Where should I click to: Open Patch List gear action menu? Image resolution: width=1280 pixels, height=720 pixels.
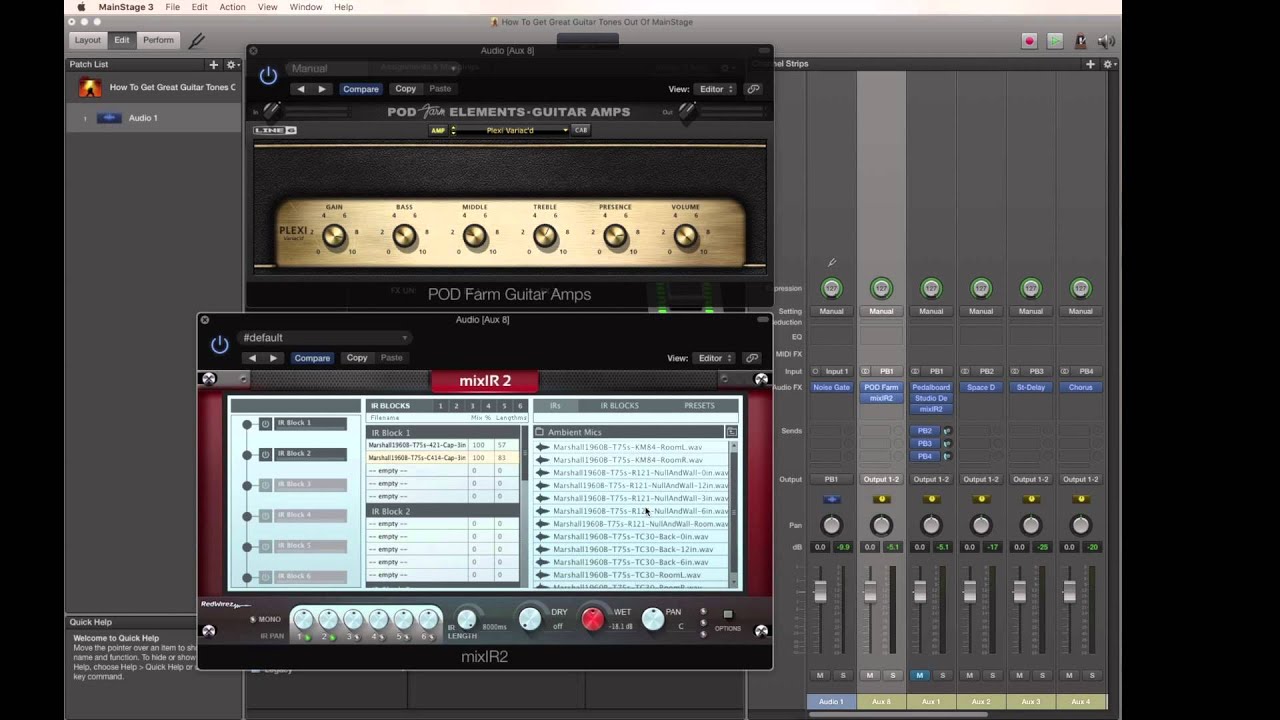(x=231, y=65)
